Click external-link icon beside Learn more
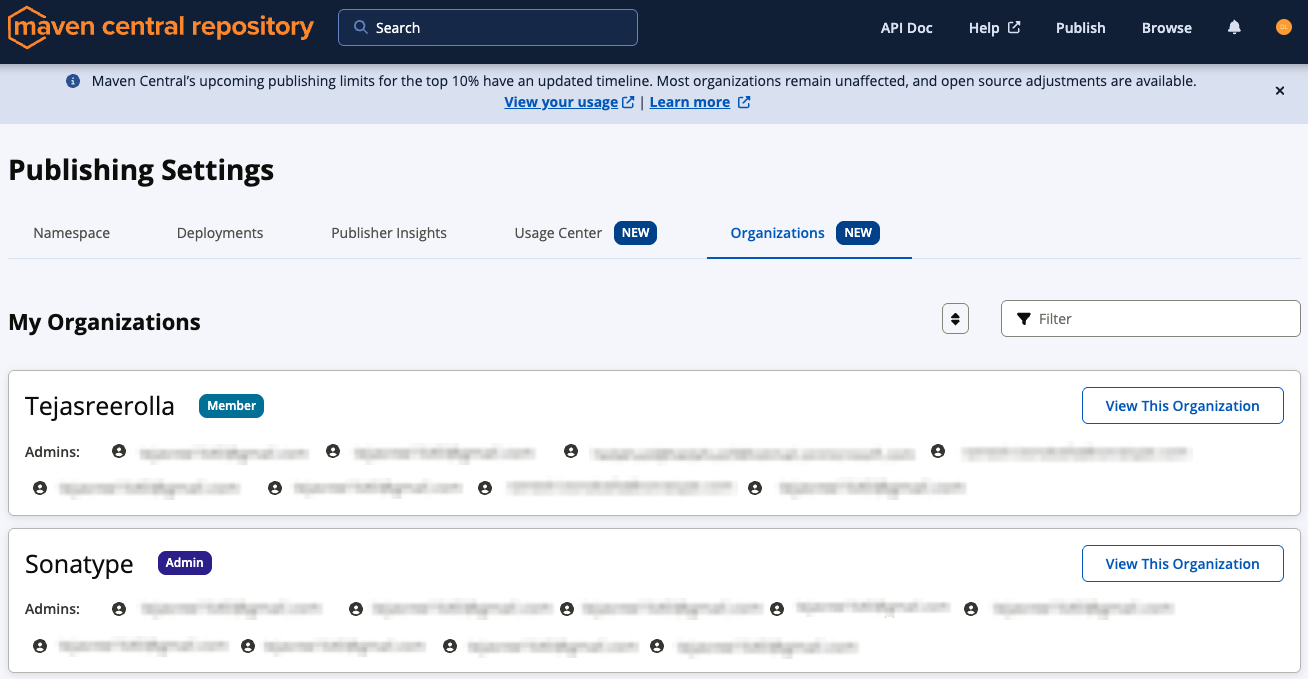The image size is (1308, 679). pos(744,102)
